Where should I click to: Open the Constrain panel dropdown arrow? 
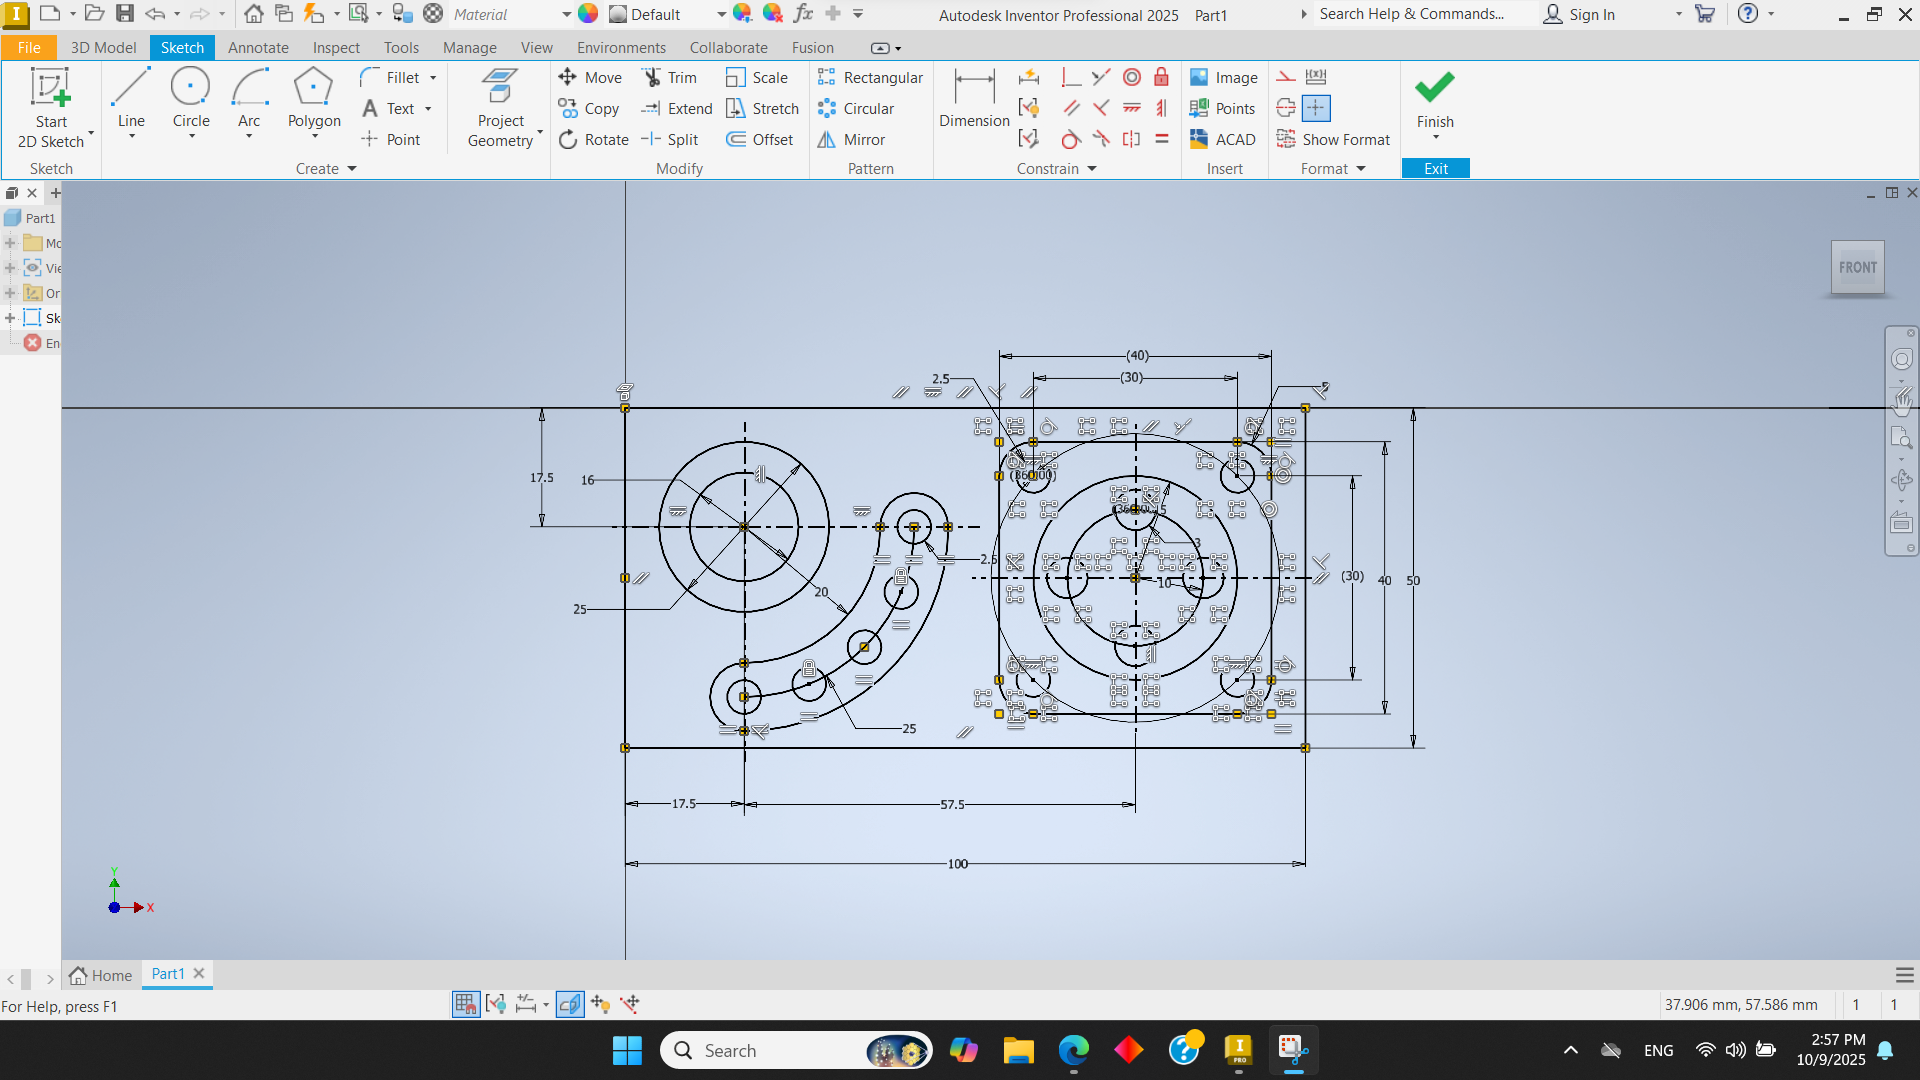[x=1092, y=169]
